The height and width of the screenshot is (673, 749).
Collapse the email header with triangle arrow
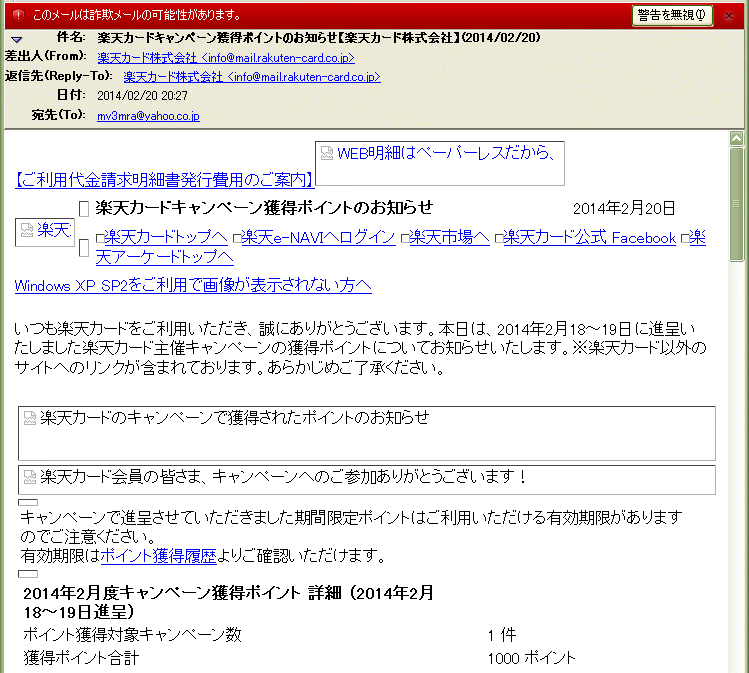(16, 40)
